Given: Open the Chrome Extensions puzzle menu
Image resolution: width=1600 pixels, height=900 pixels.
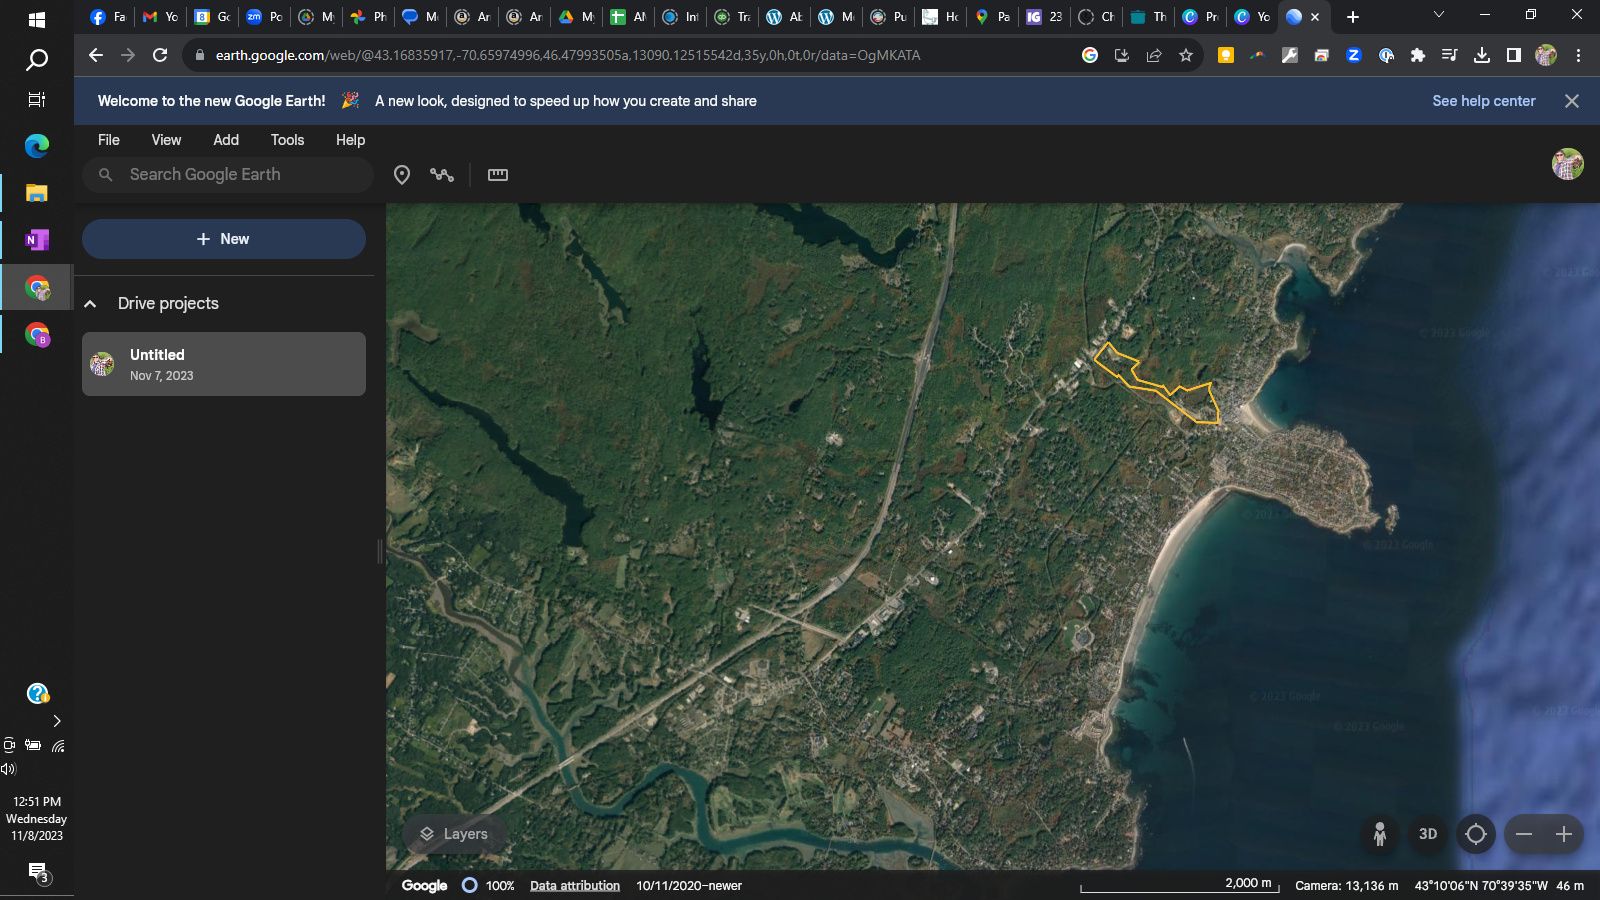Looking at the screenshot, I should [x=1418, y=55].
